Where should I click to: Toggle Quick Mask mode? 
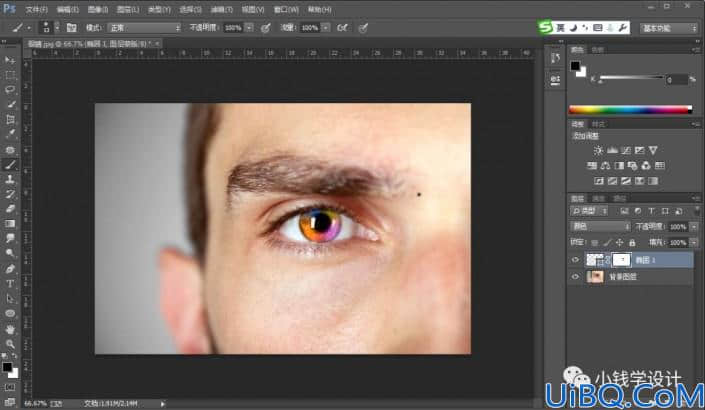pos(10,388)
